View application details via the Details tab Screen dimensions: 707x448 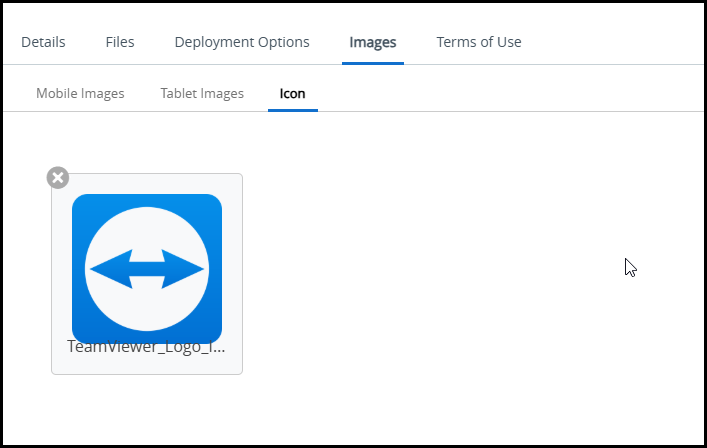click(x=43, y=42)
